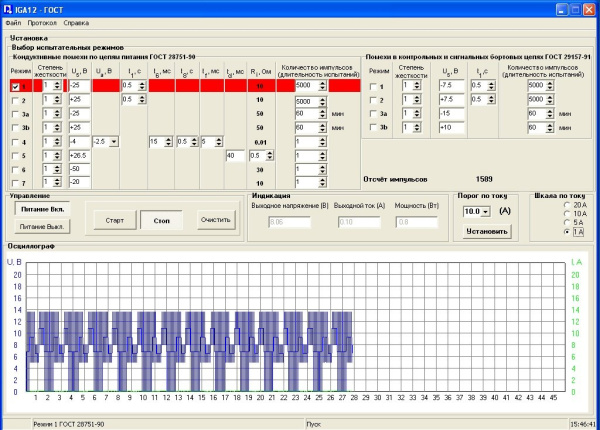Screen dimensions: 600x430
Task: Click Питание Вкл. power-on button
Action: tap(41, 210)
